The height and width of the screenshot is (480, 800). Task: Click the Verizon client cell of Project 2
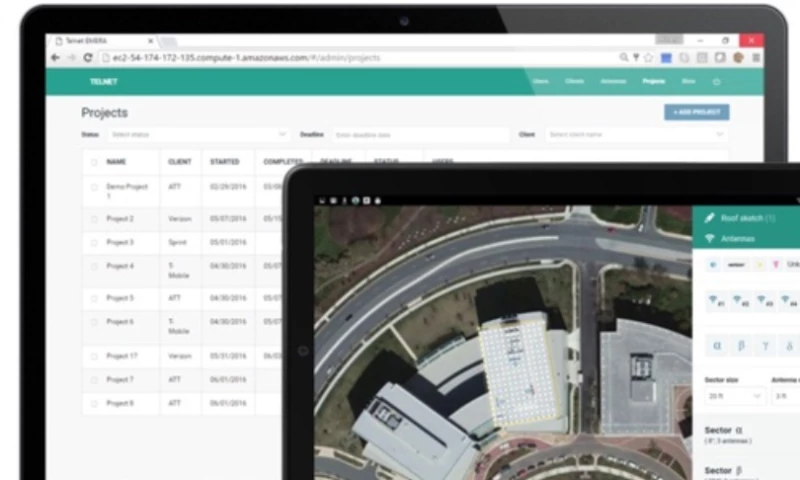pos(180,219)
